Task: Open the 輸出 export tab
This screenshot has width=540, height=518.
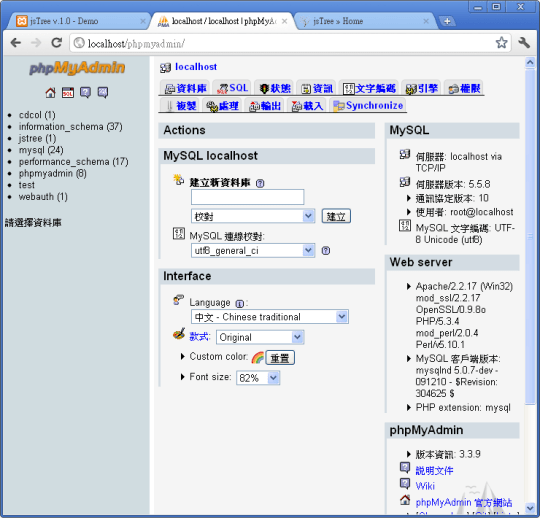Action: (265, 105)
